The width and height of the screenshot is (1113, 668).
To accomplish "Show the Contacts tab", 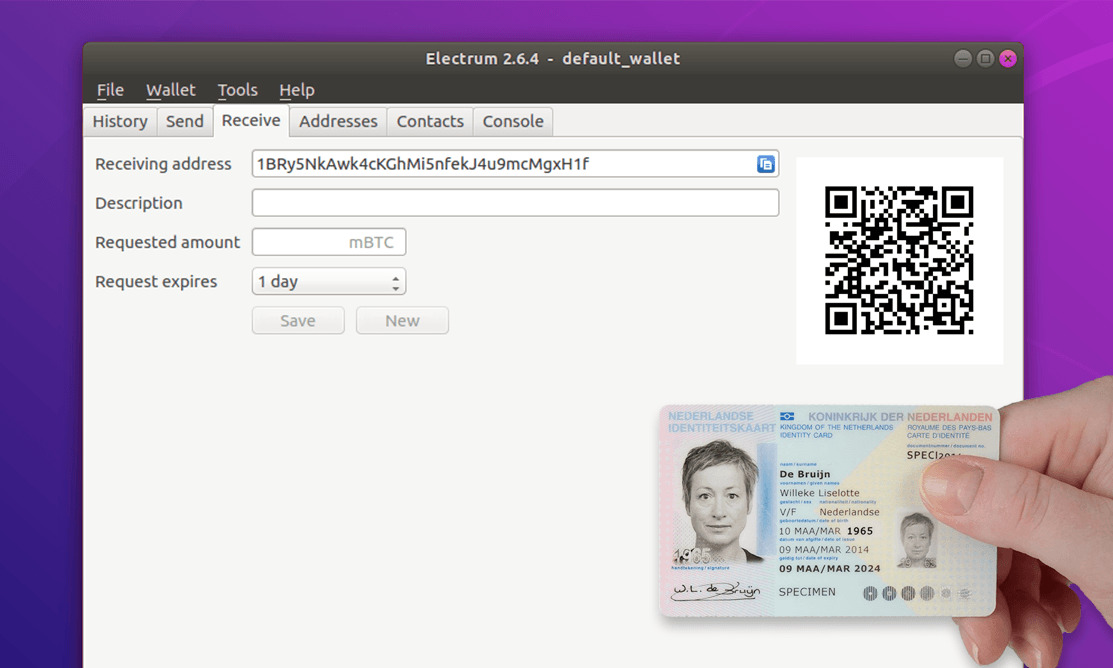I will pyautogui.click(x=430, y=121).
